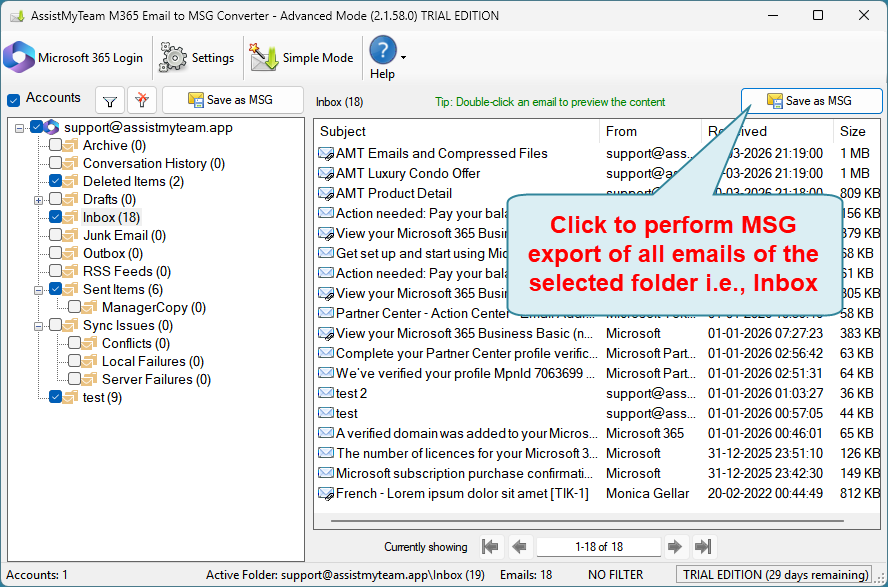This screenshot has width=888, height=587.
Task: Click the test 2 envelope icon
Action: point(326,393)
